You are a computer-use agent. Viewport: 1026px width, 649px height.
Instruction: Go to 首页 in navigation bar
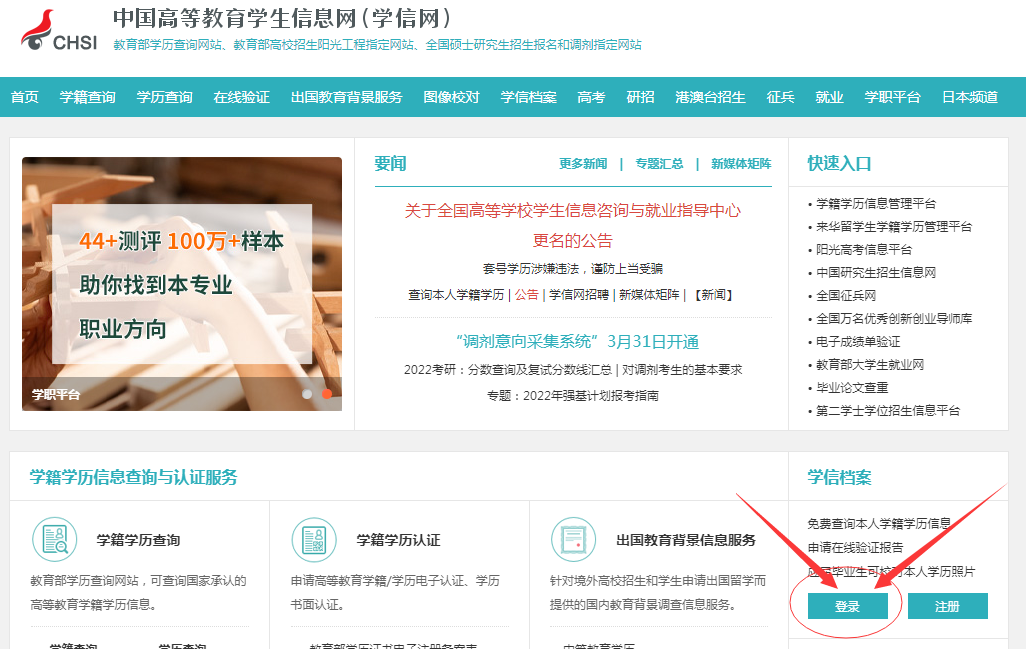coord(25,97)
